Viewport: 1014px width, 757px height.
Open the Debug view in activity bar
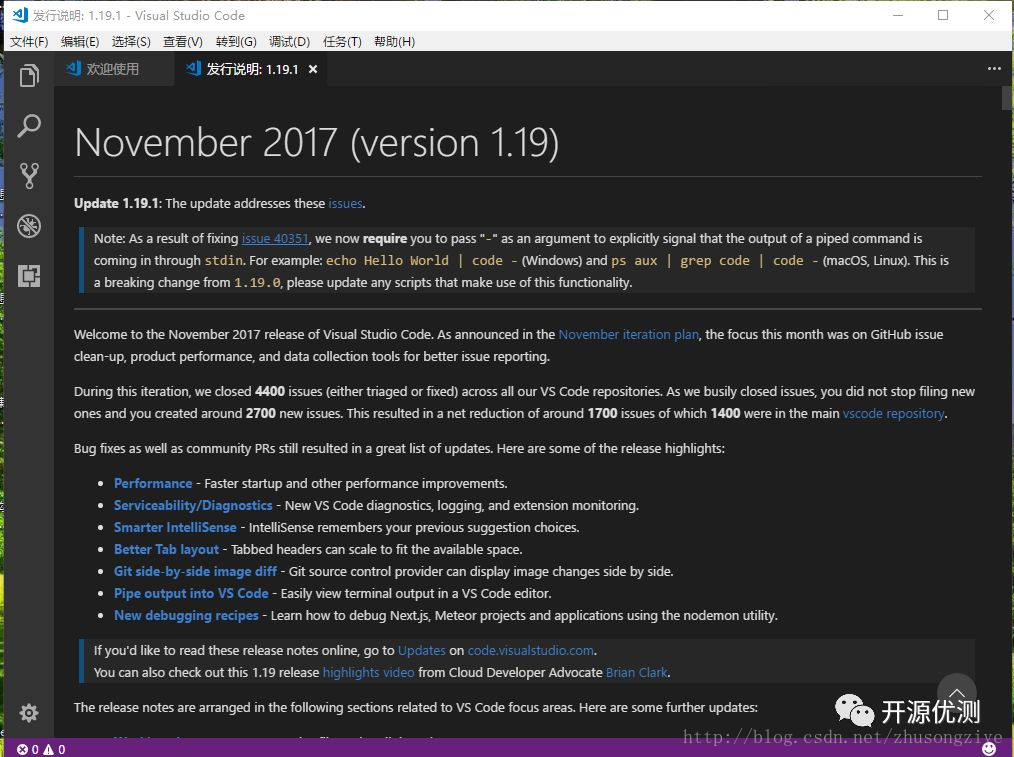pos(29,226)
